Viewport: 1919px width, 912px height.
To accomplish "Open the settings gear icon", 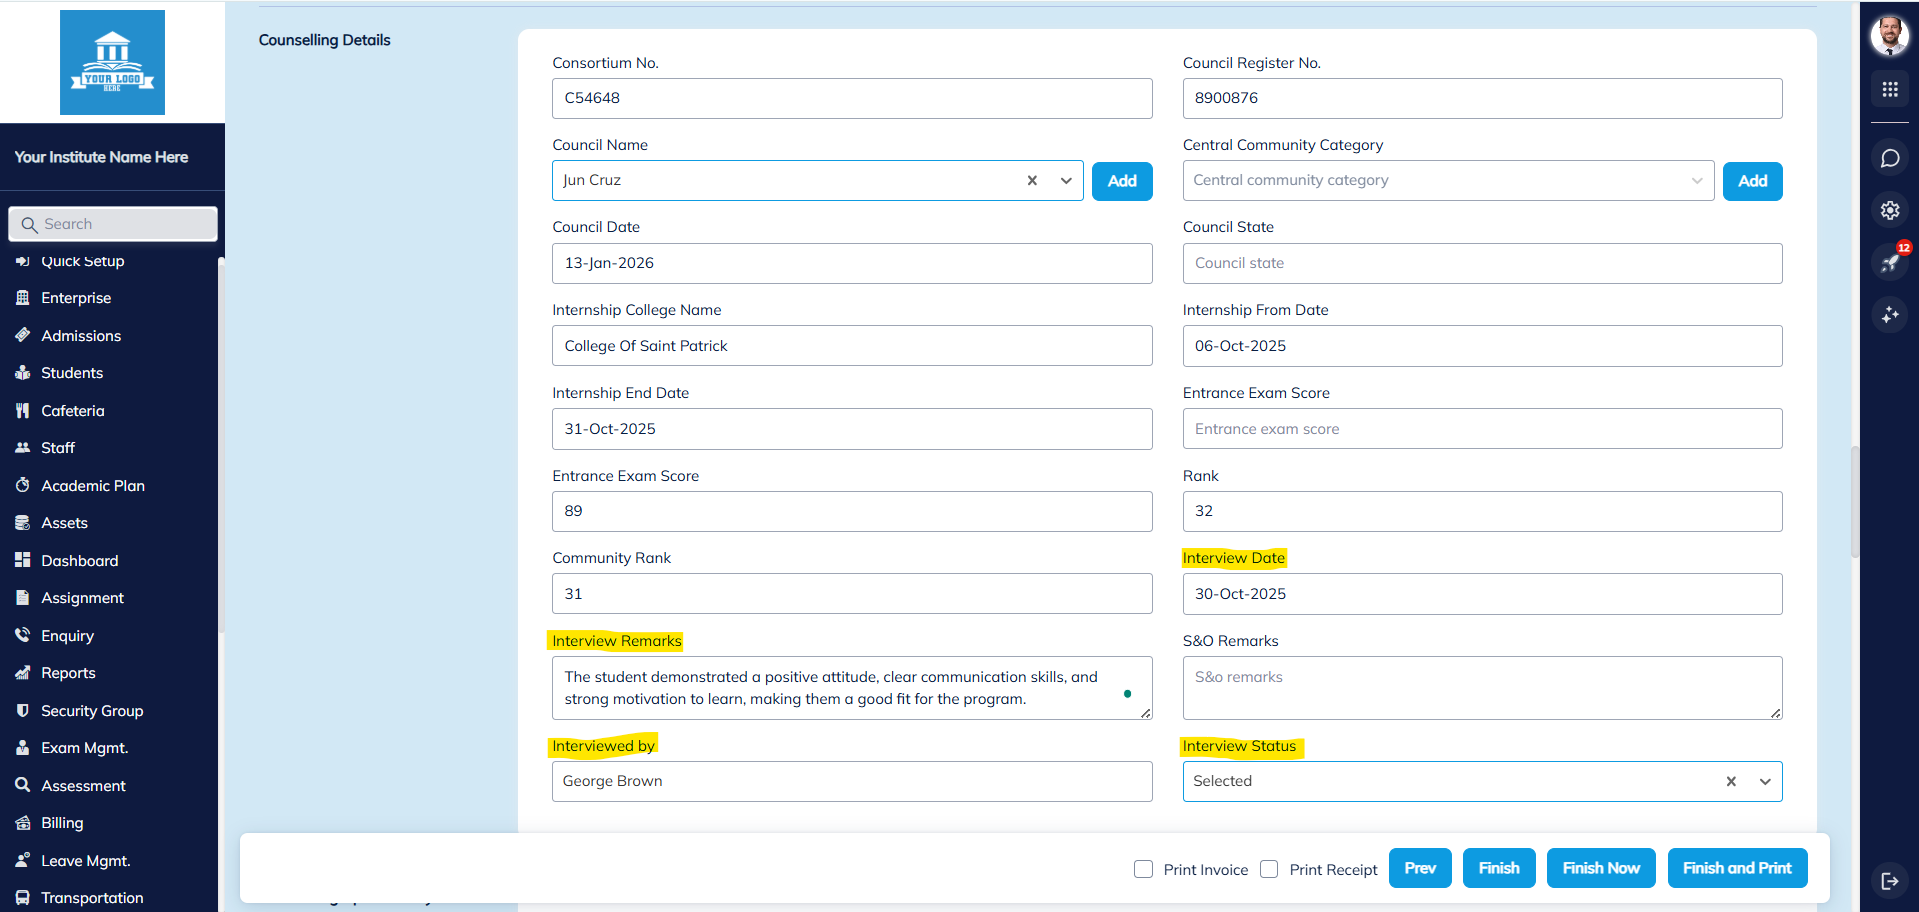I will [1889, 210].
